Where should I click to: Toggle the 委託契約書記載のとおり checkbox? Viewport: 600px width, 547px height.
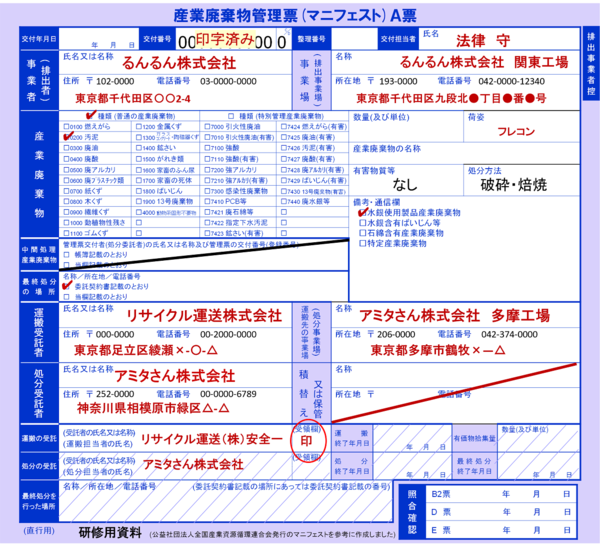66,286
